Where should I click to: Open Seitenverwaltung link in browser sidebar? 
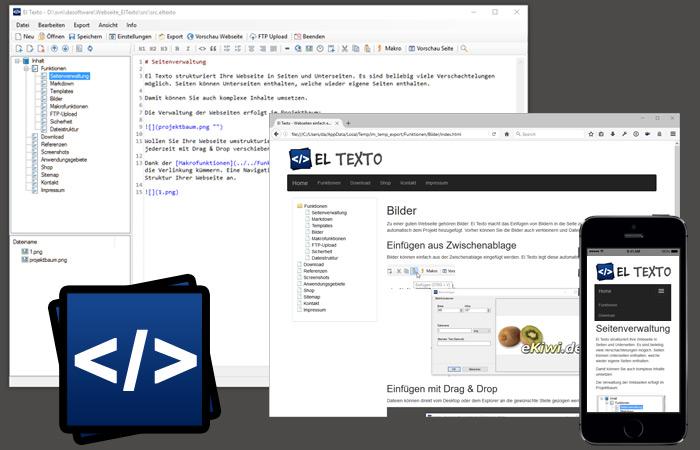click(x=329, y=213)
